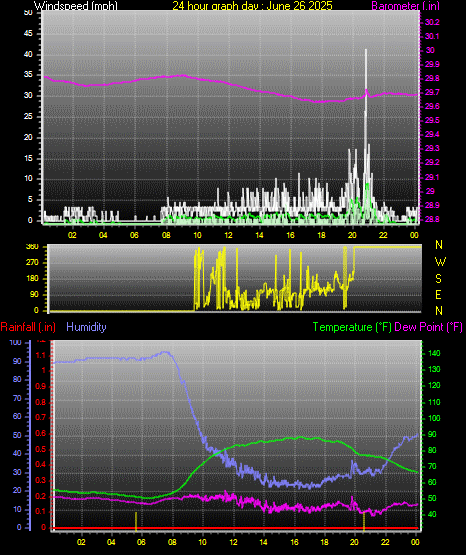The height and width of the screenshot is (555, 466).
Task: Click the "29.6" barometer axis value
Action: tap(432, 106)
